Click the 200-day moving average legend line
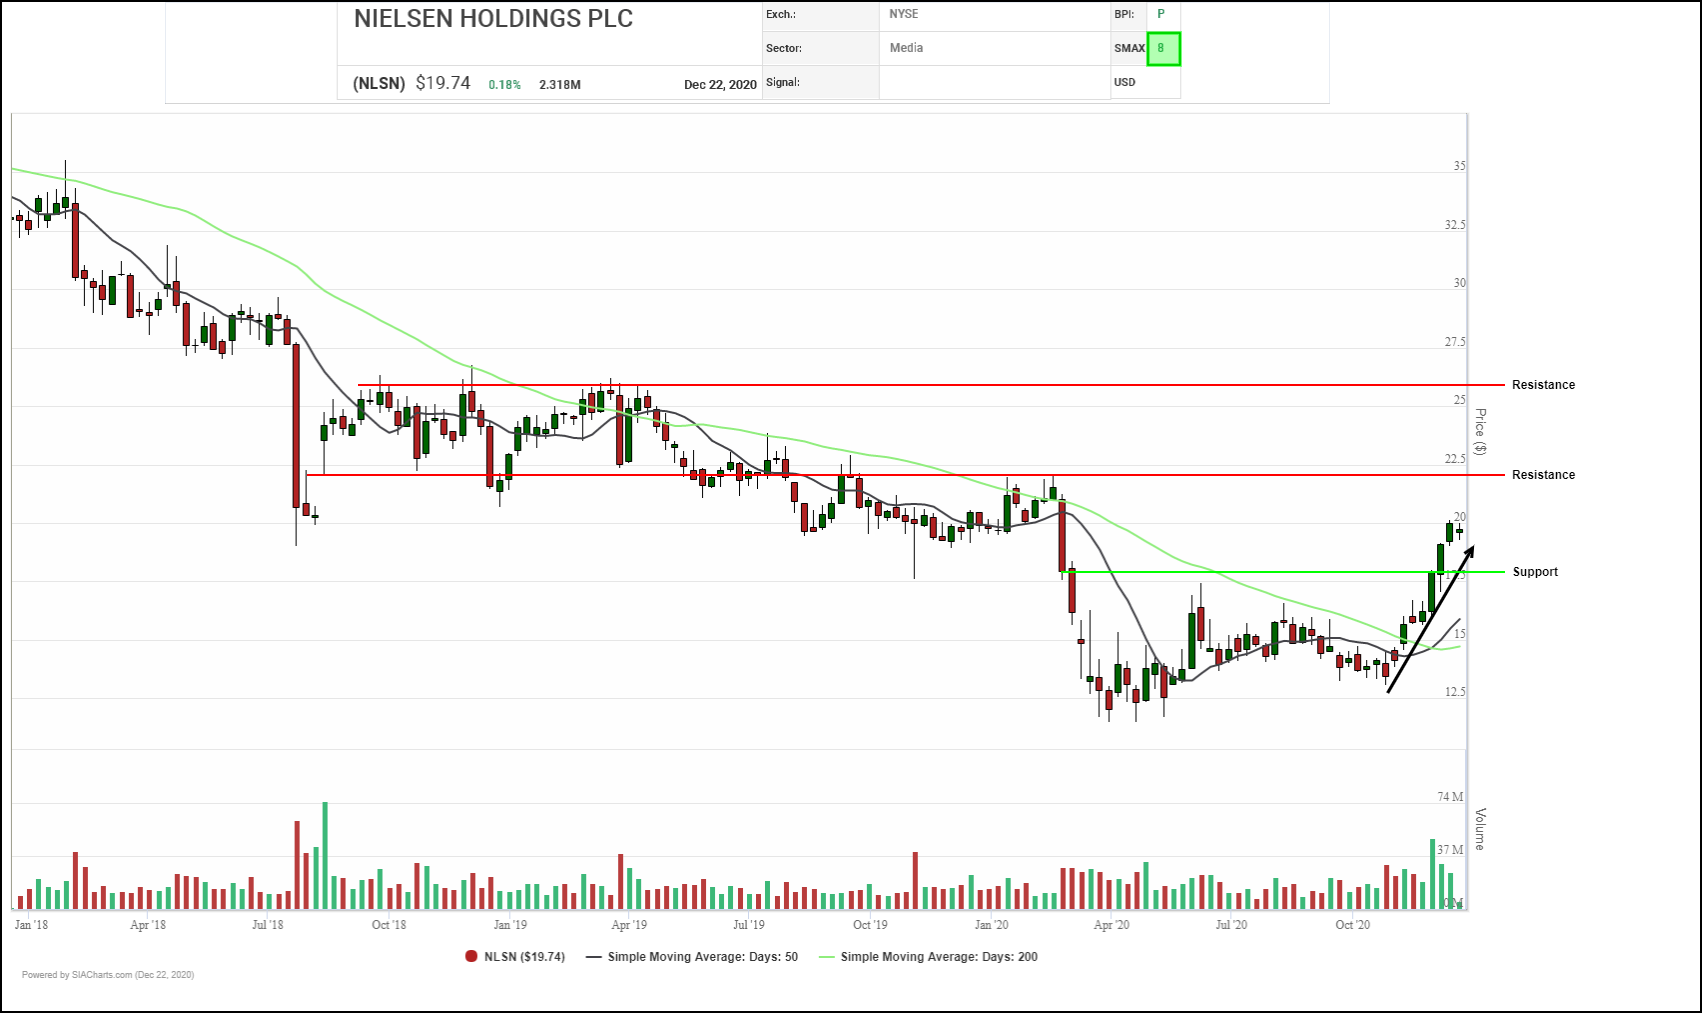 [x=826, y=957]
